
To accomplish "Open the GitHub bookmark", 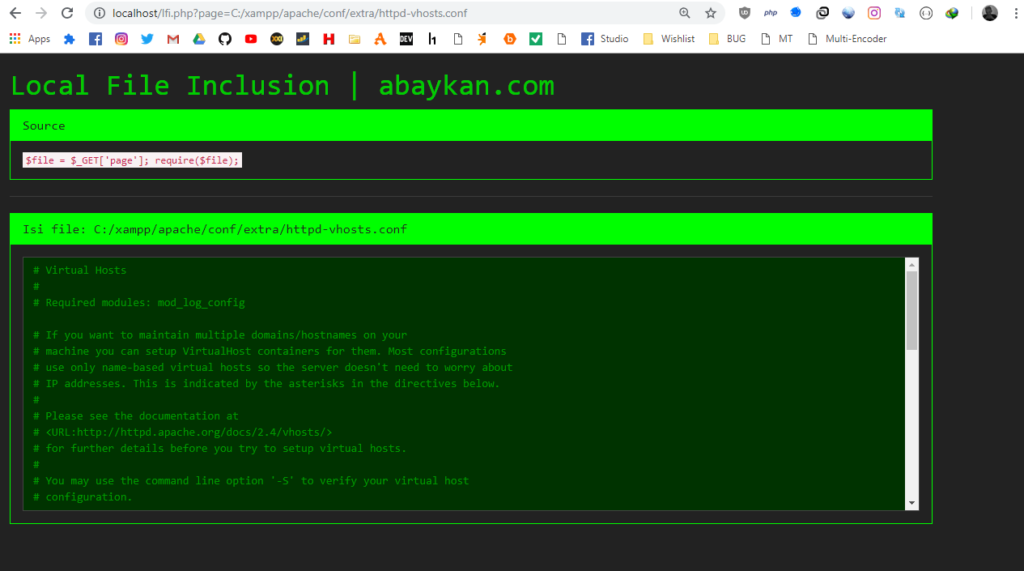I will (225, 39).
